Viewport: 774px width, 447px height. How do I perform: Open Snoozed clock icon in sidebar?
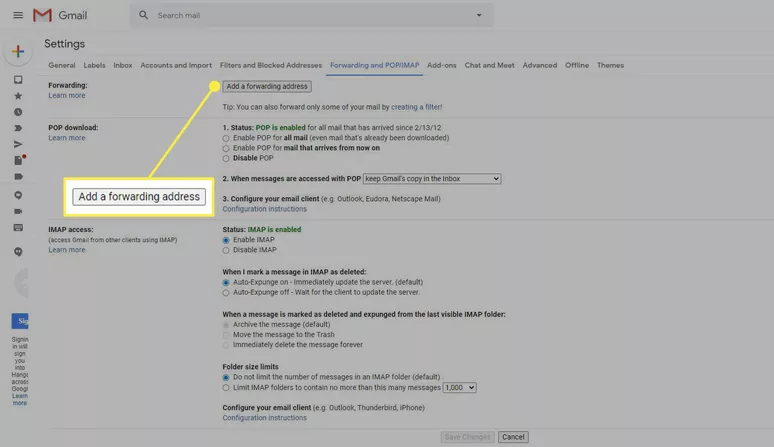click(x=18, y=112)
